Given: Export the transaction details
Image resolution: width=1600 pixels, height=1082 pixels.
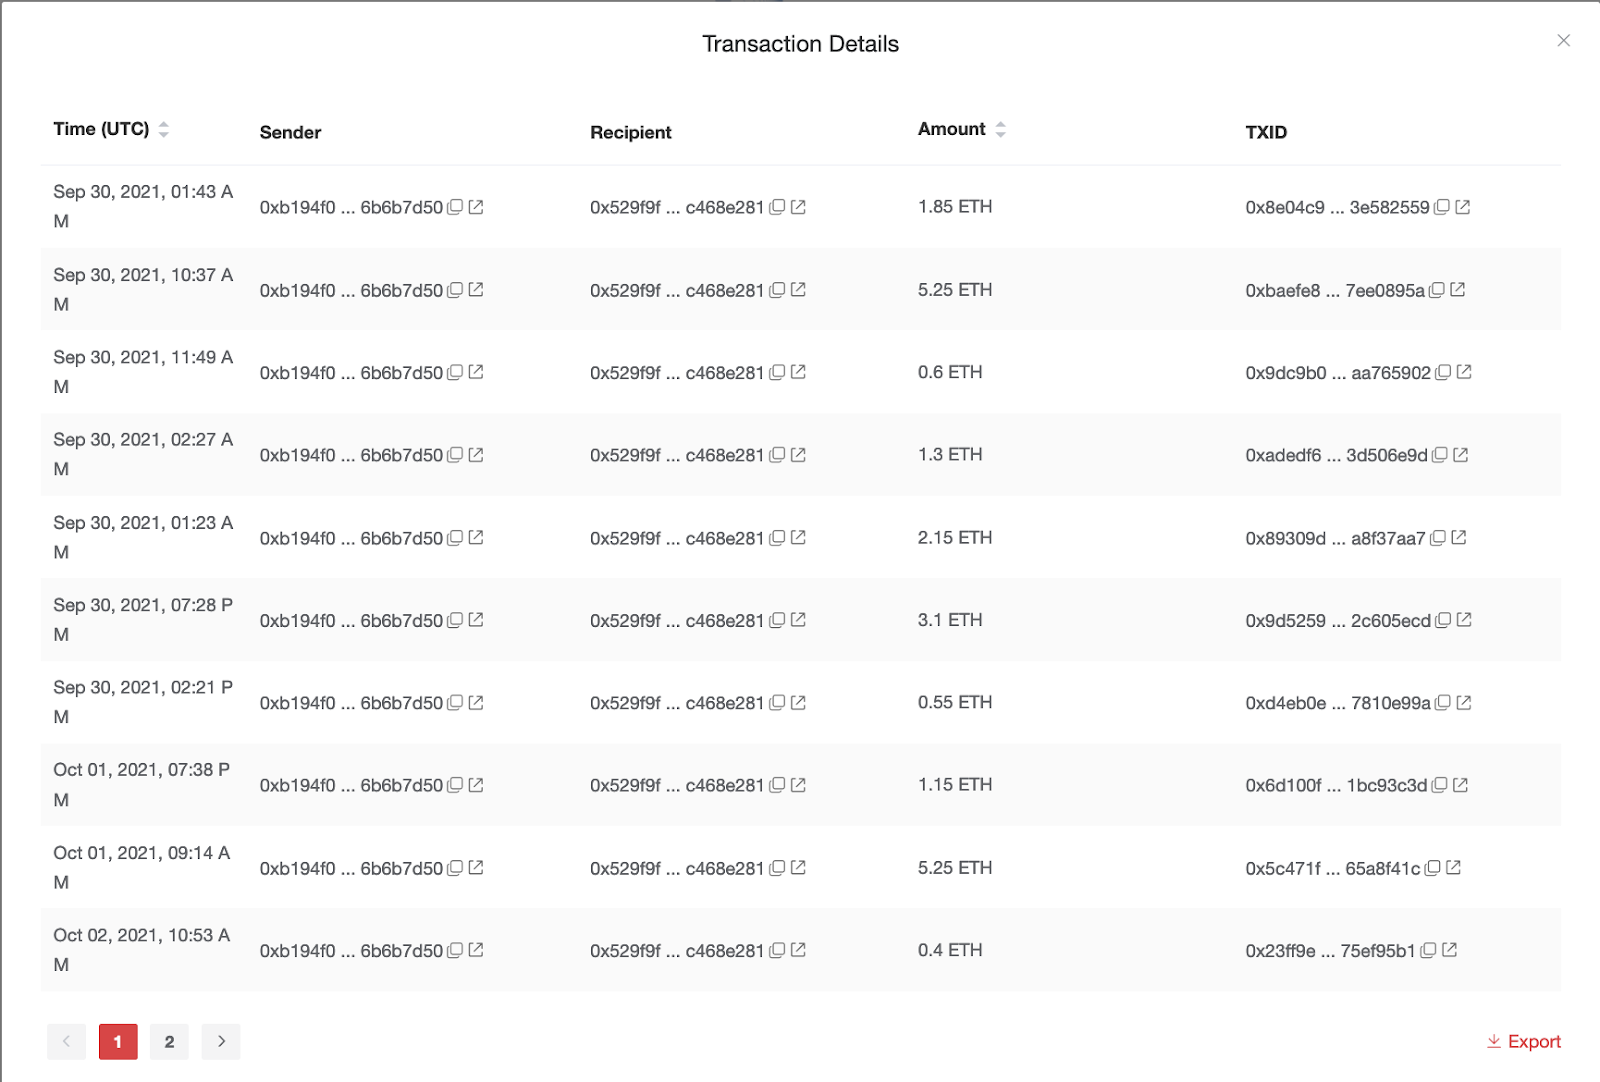Looking at the screenshot, I should click(1524, 1041).
